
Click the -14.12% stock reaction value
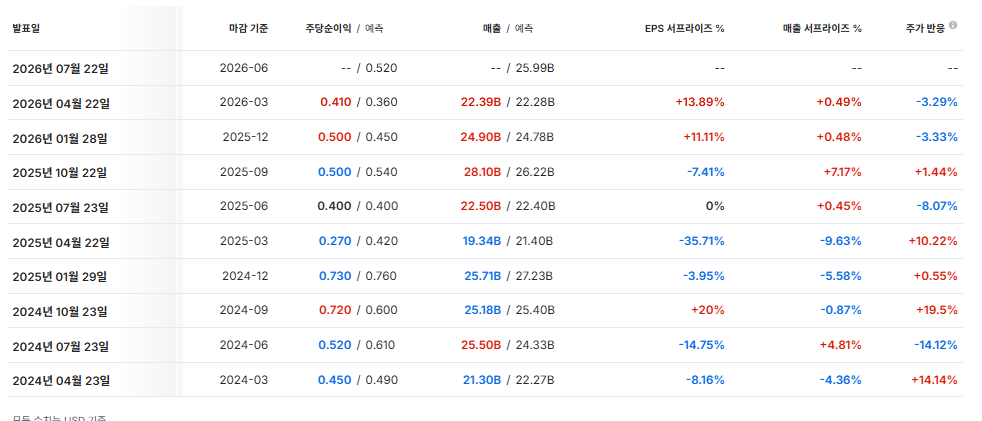(937, 345)
